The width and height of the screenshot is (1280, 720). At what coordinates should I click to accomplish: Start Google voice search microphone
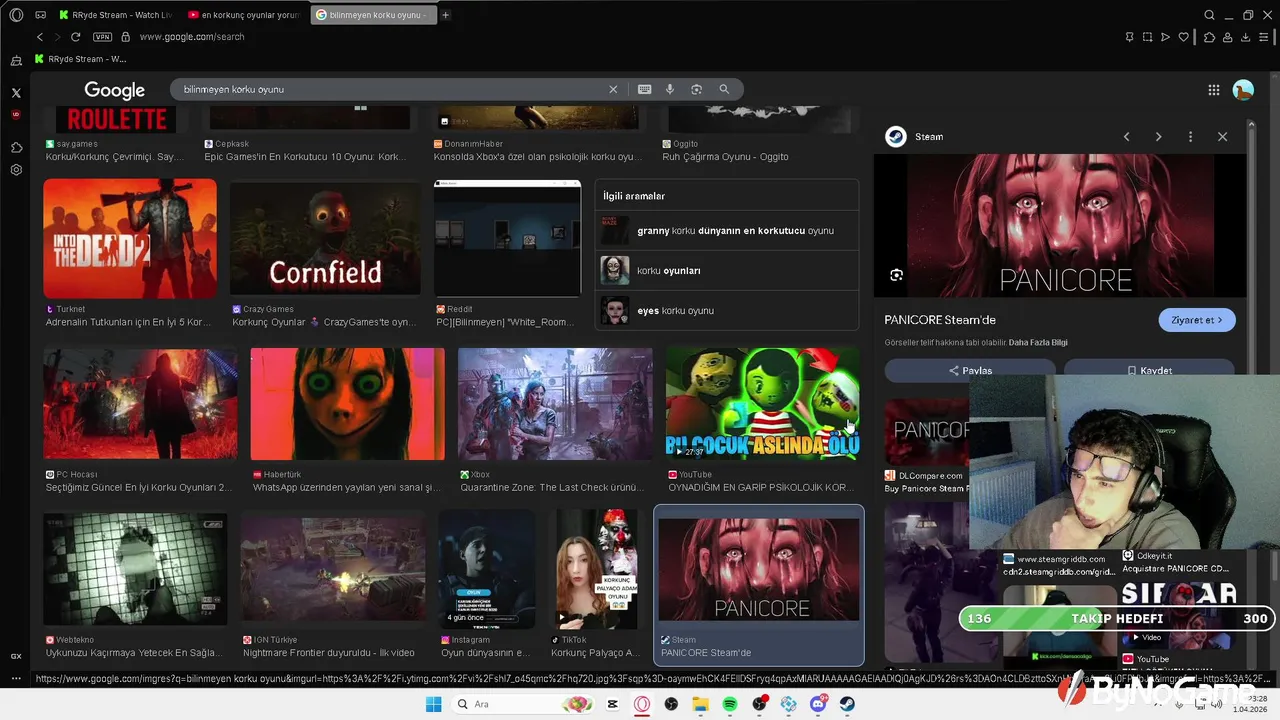click(671, 89)
